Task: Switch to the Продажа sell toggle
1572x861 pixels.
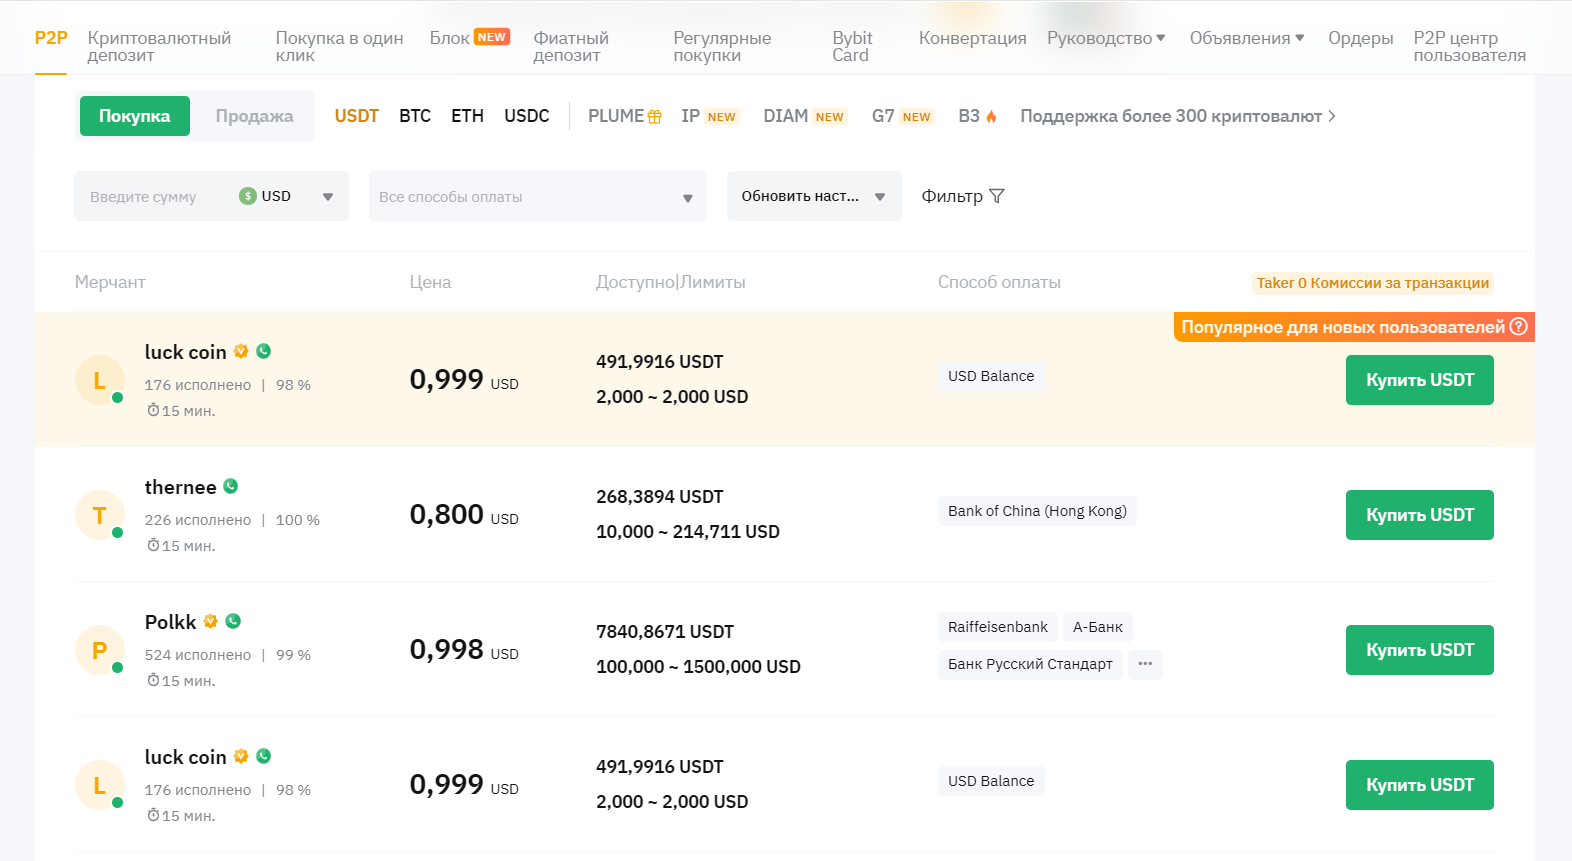Action: click(x=254, y=116)
